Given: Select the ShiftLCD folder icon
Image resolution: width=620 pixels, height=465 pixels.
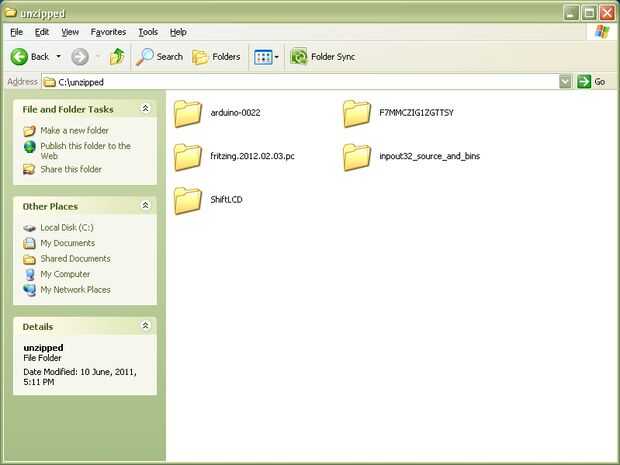Looking at the screenshot, I should point(187,200).
